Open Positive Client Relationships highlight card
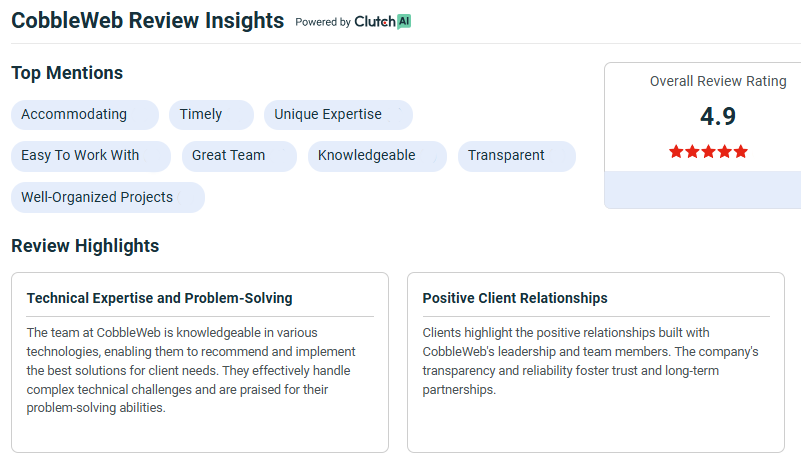The image size is (801, 463). pyautogui.click(x=596, y=362)
